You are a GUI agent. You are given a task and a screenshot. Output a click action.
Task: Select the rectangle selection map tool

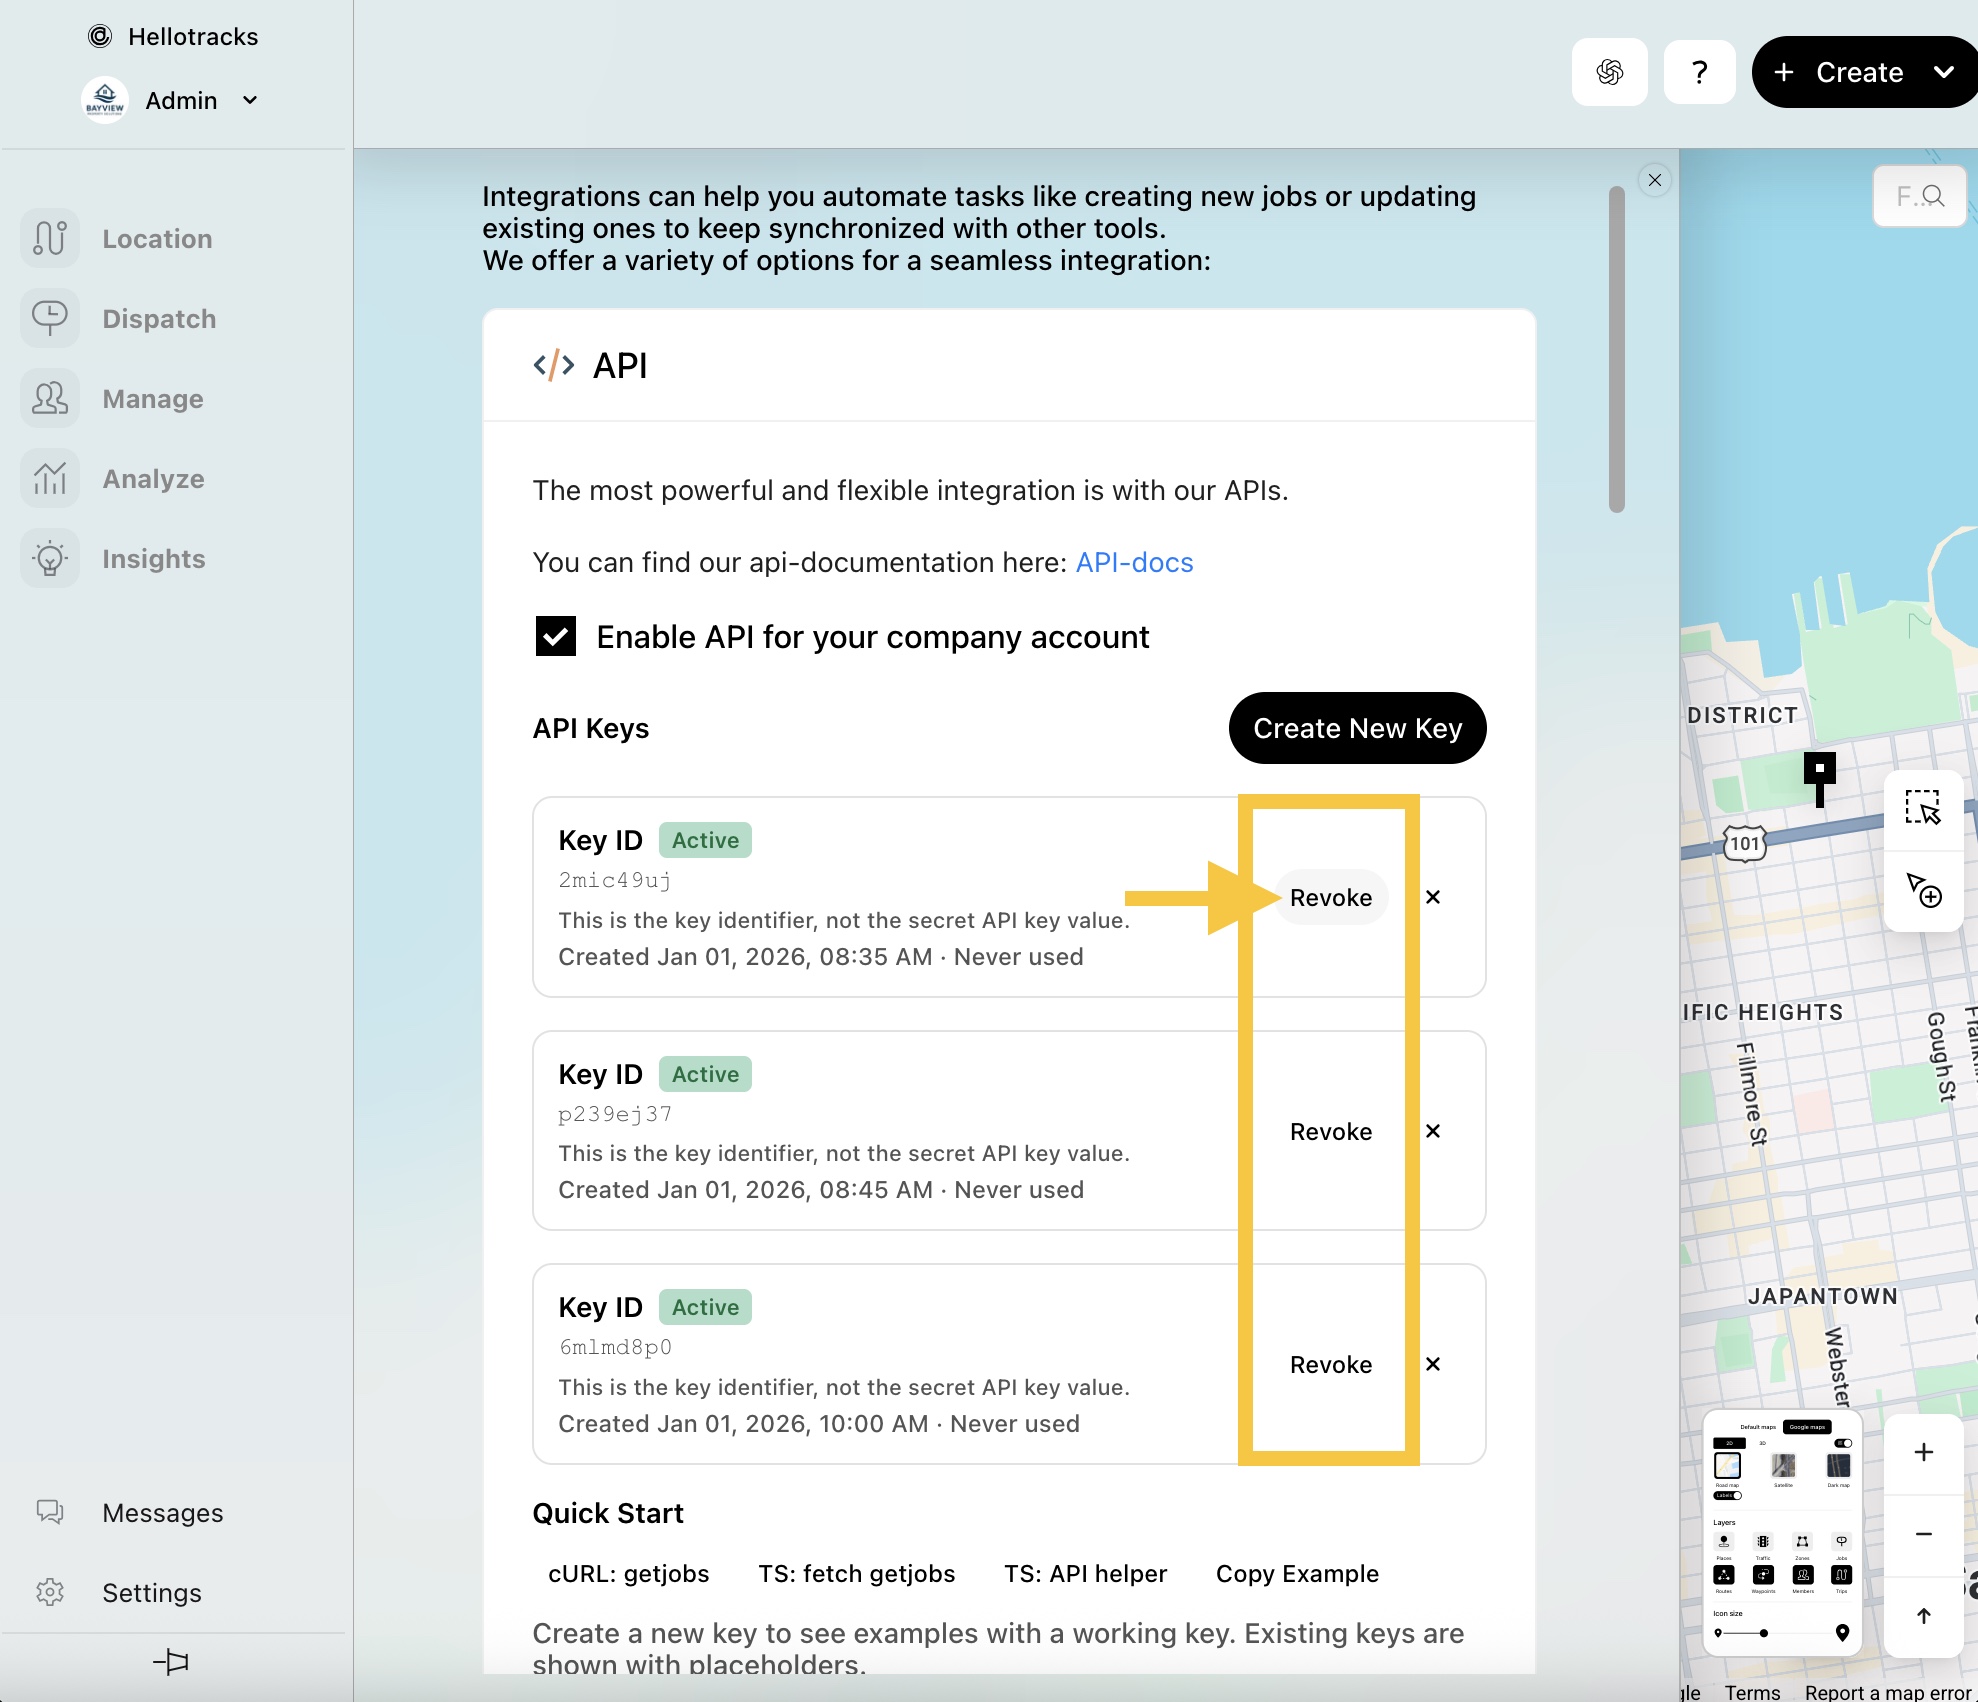[1922, 807]
